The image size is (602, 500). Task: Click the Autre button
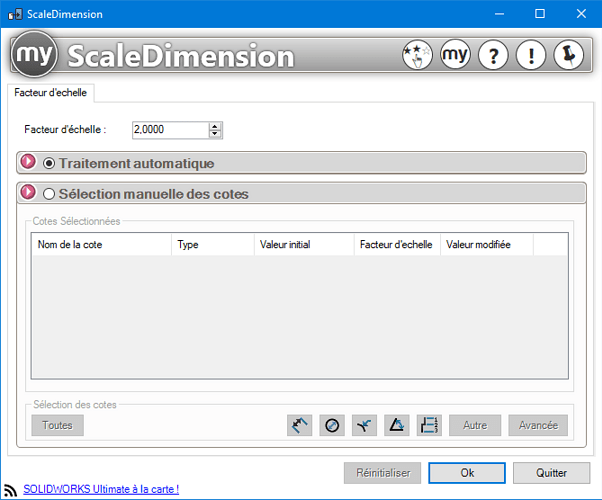click(x=475, y=425)
